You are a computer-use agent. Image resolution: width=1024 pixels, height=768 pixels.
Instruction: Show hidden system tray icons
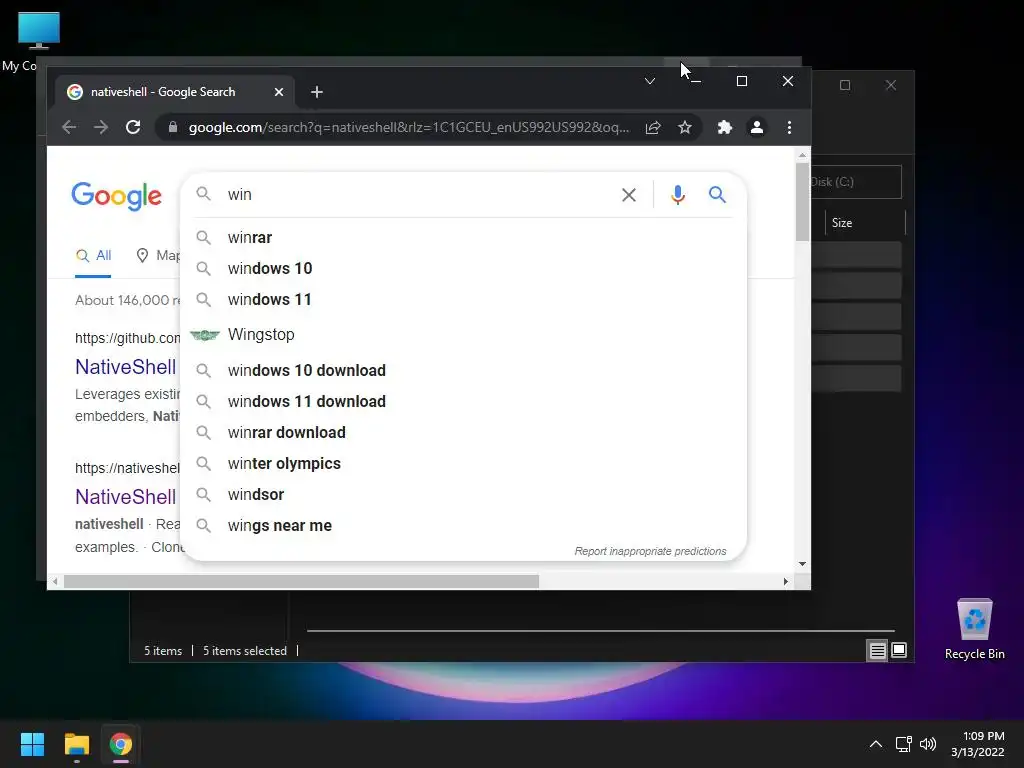point(876,744)
